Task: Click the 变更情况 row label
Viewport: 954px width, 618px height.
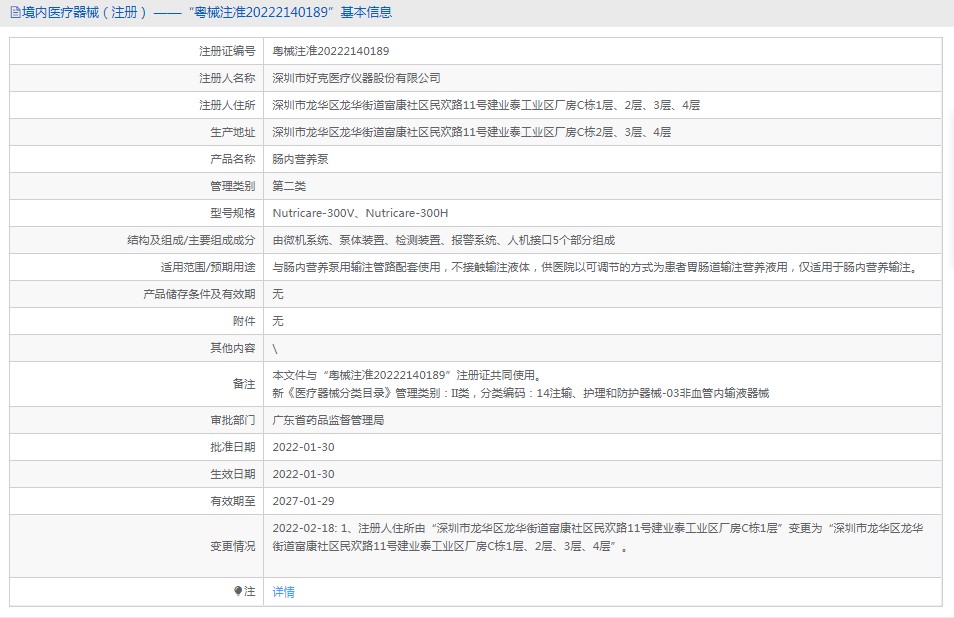Action: pyautogui.click(x=232, y=546)
